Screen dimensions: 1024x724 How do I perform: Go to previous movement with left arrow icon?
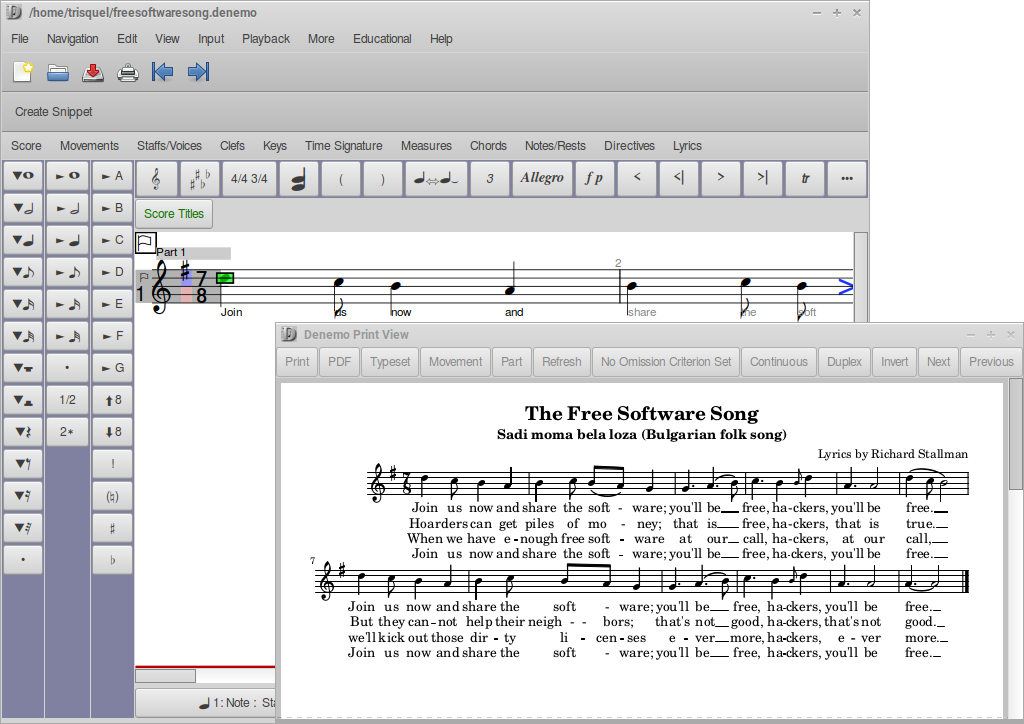[x=163, y=72]
